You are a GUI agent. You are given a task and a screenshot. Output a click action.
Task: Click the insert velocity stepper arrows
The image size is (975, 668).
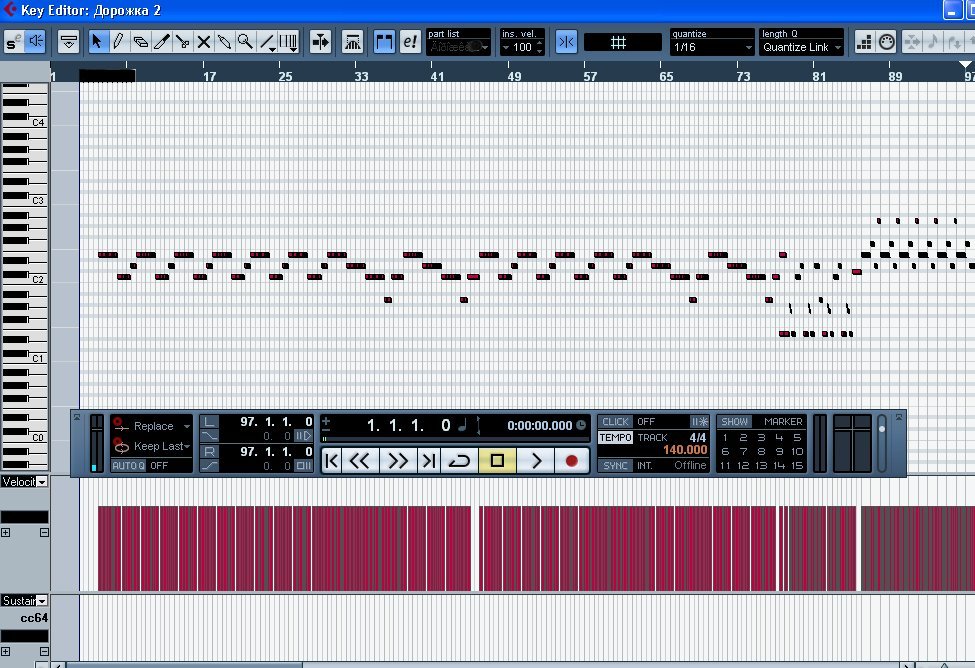(x=539, y=47)
